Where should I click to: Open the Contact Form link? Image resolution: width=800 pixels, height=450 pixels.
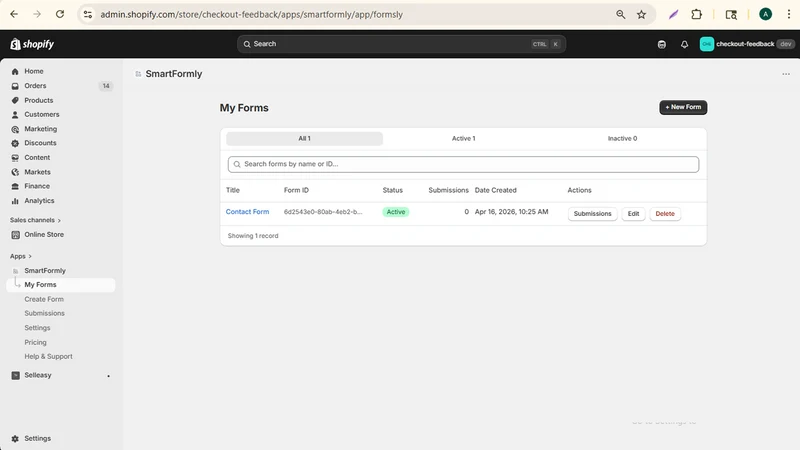[x=247, y=212]
